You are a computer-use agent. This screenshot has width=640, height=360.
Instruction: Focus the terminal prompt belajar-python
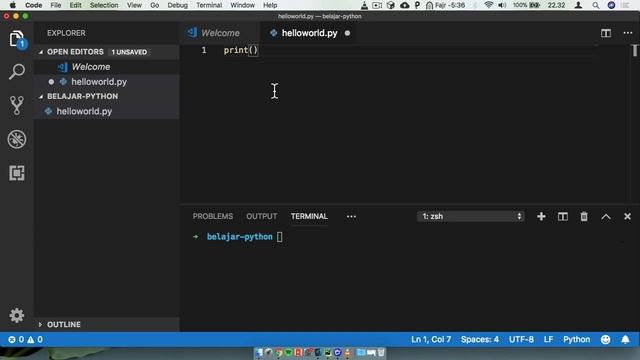pos(240,237)
